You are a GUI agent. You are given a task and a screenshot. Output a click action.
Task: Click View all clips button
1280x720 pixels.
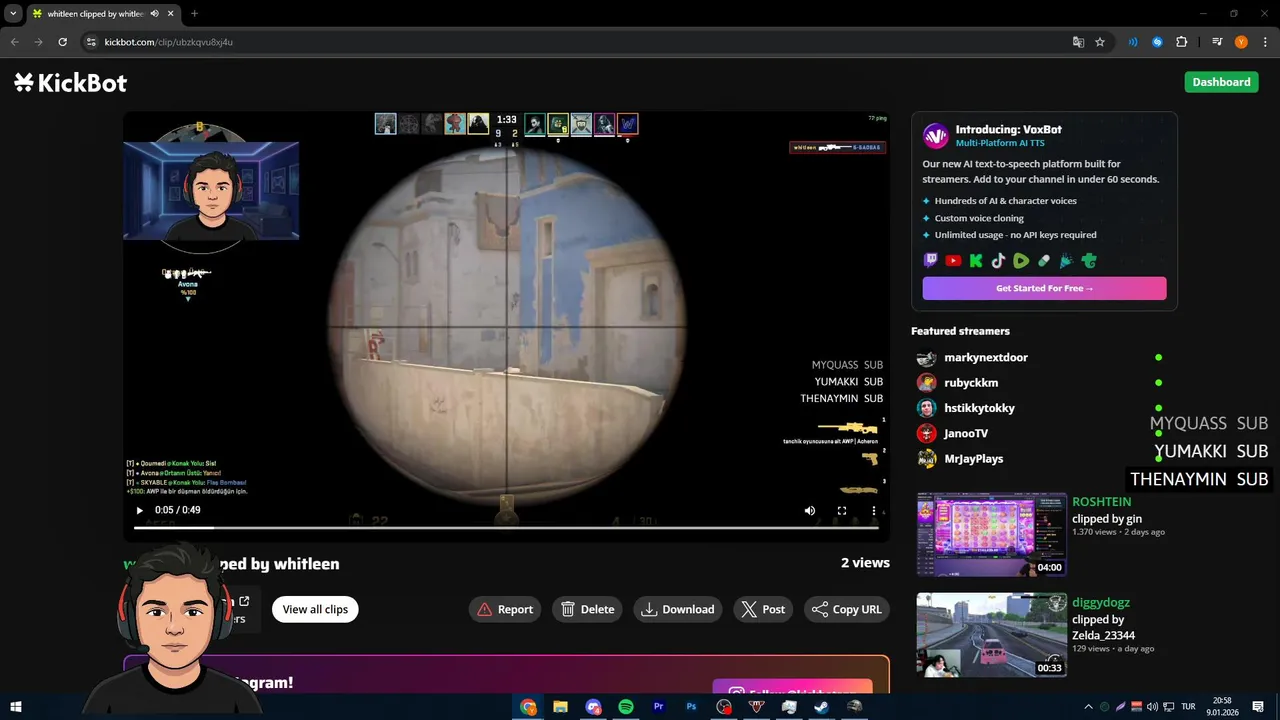315,609
